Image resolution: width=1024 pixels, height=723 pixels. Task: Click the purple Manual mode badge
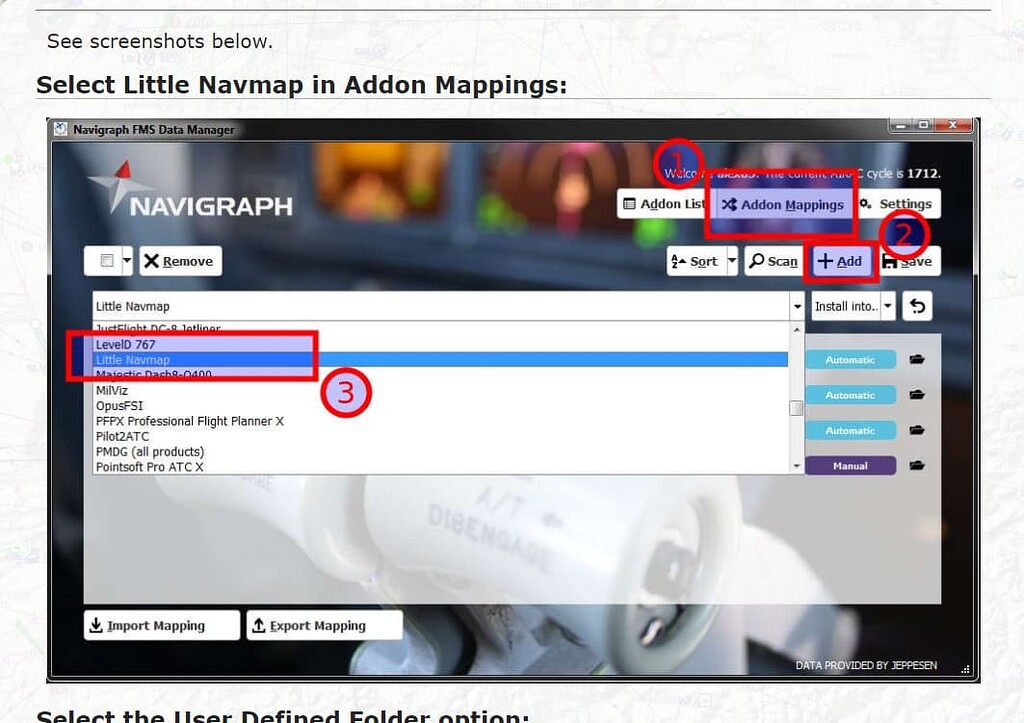point(850,465)
